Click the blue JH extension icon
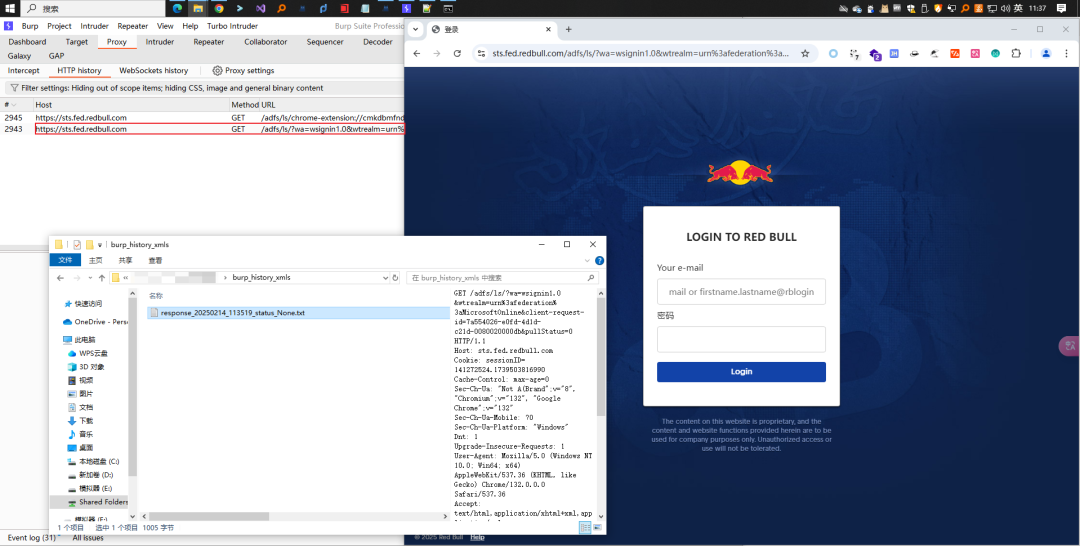 click(x=894, y=53)
